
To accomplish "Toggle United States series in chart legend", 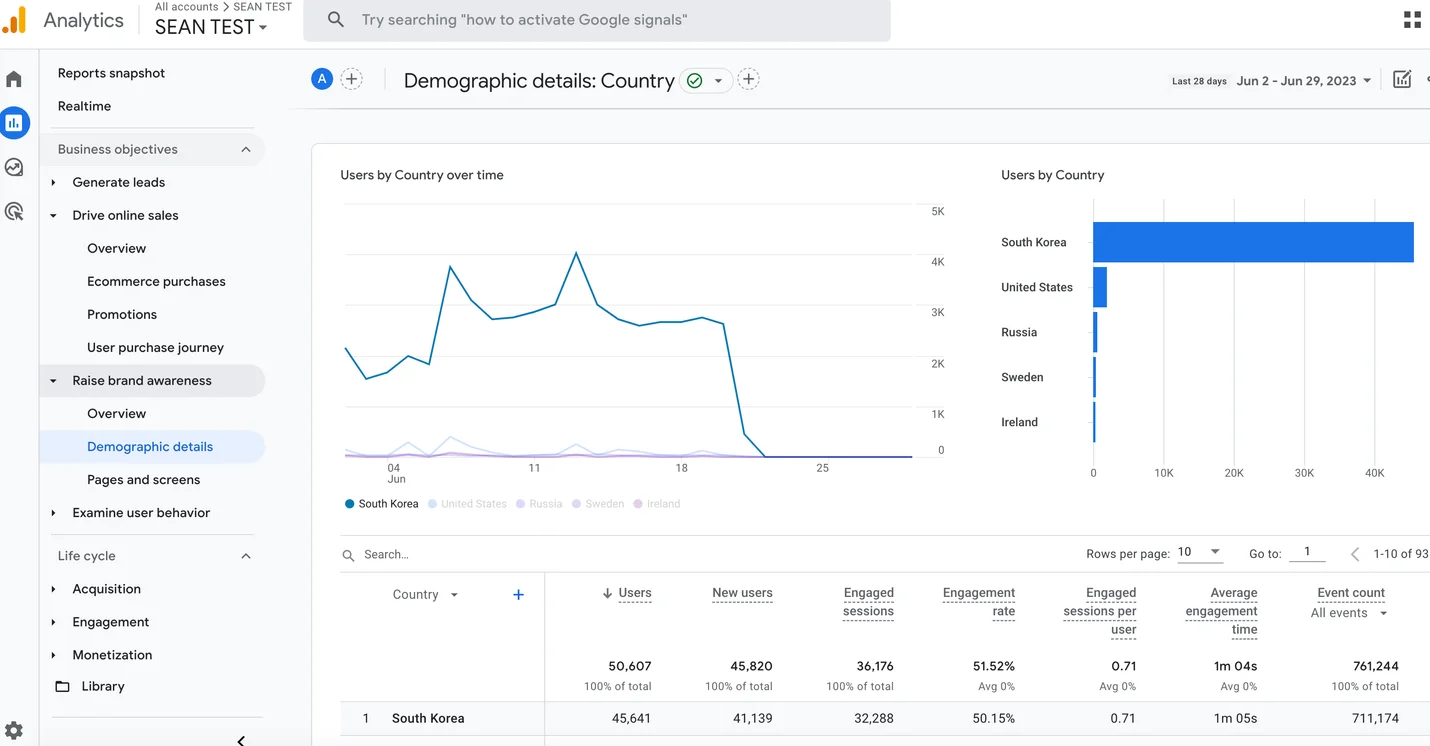I will pos(467,504).
